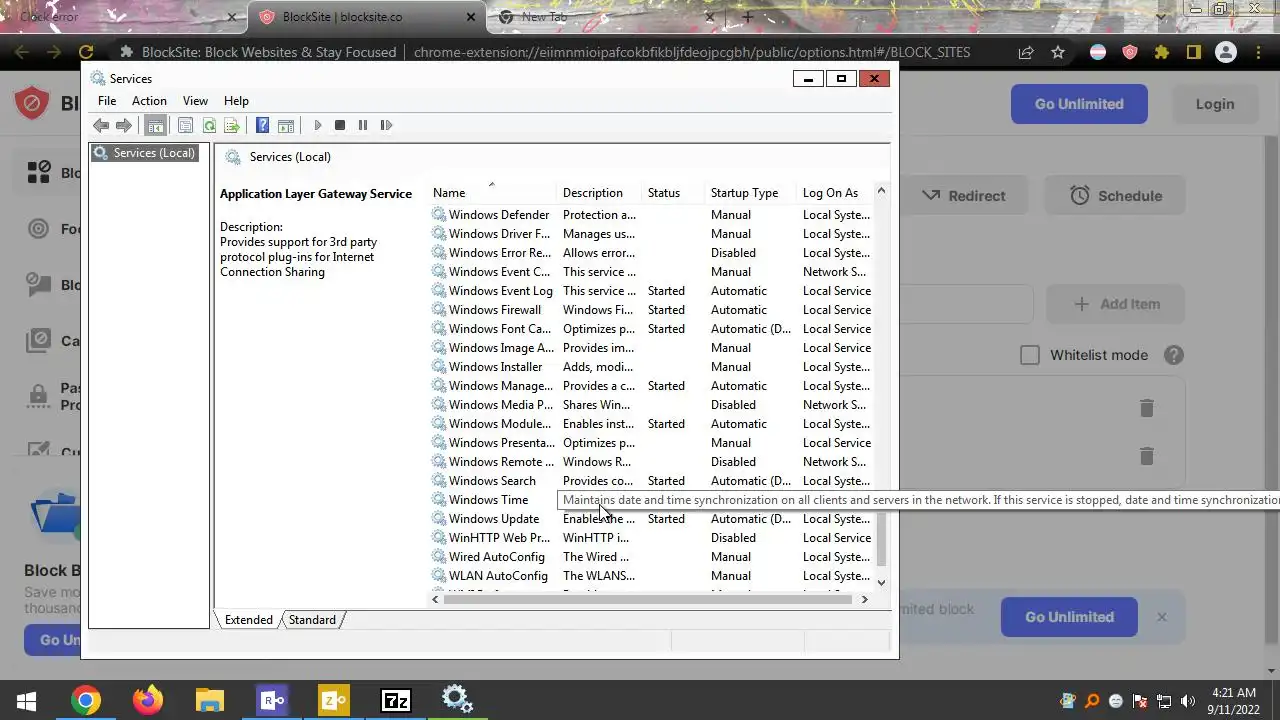Click the Export List toolbar icon
Viewport: 1280px width, 720px height.
(232, 126)
